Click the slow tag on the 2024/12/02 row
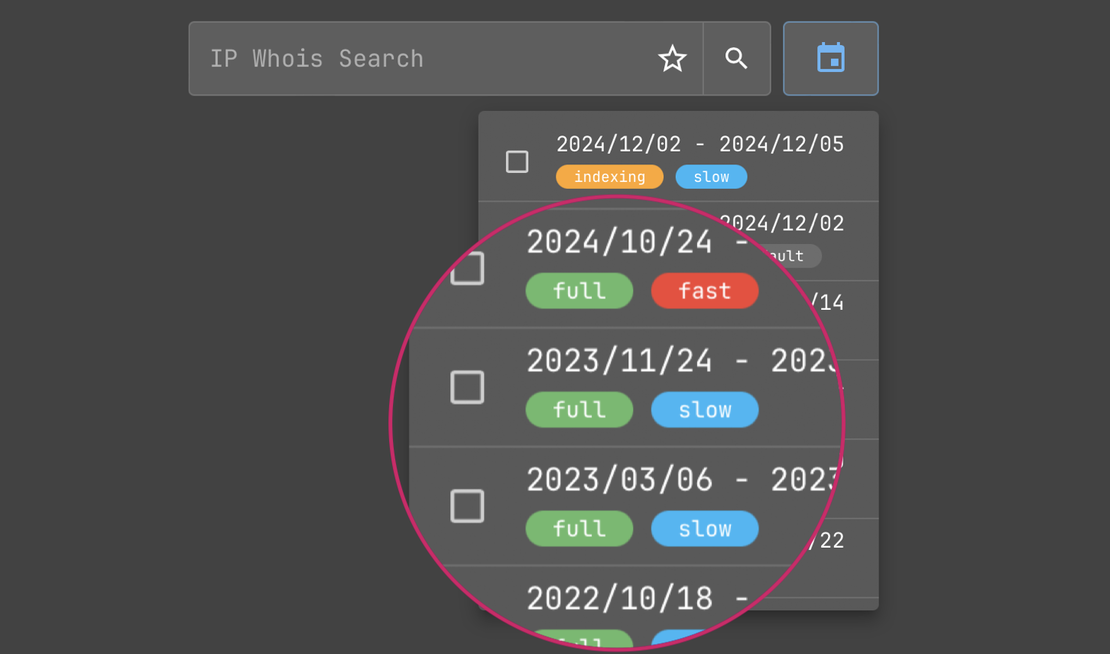1110x654 pixels. coord(711,176)
